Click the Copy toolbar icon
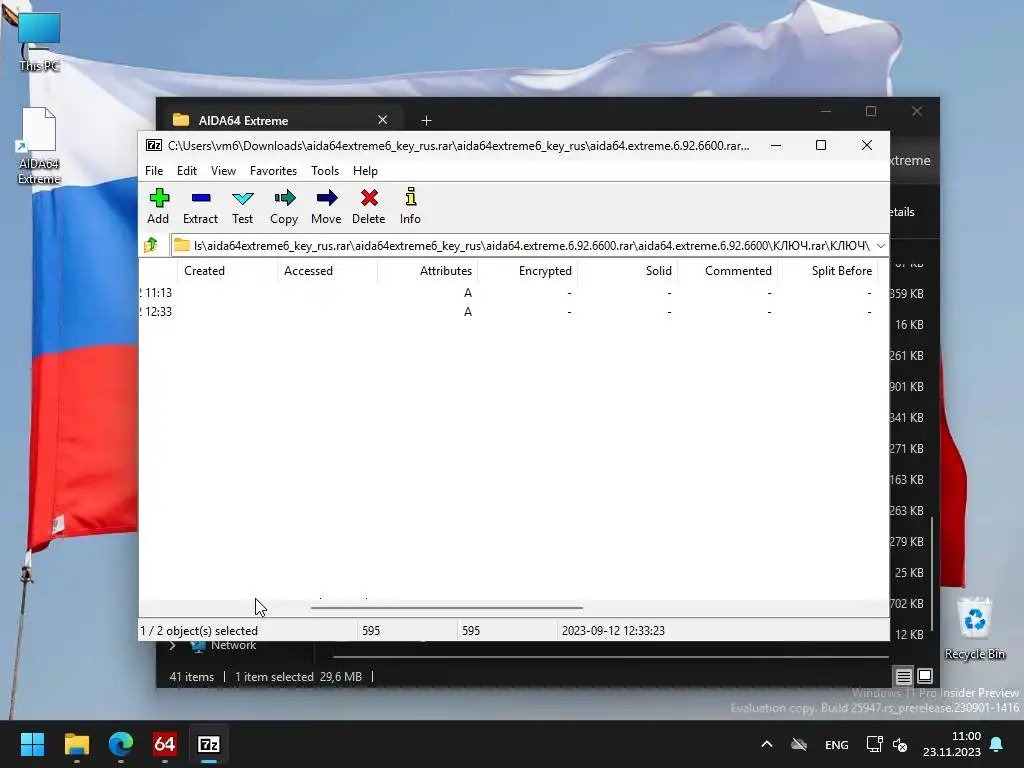 click(x=284, y=206)
